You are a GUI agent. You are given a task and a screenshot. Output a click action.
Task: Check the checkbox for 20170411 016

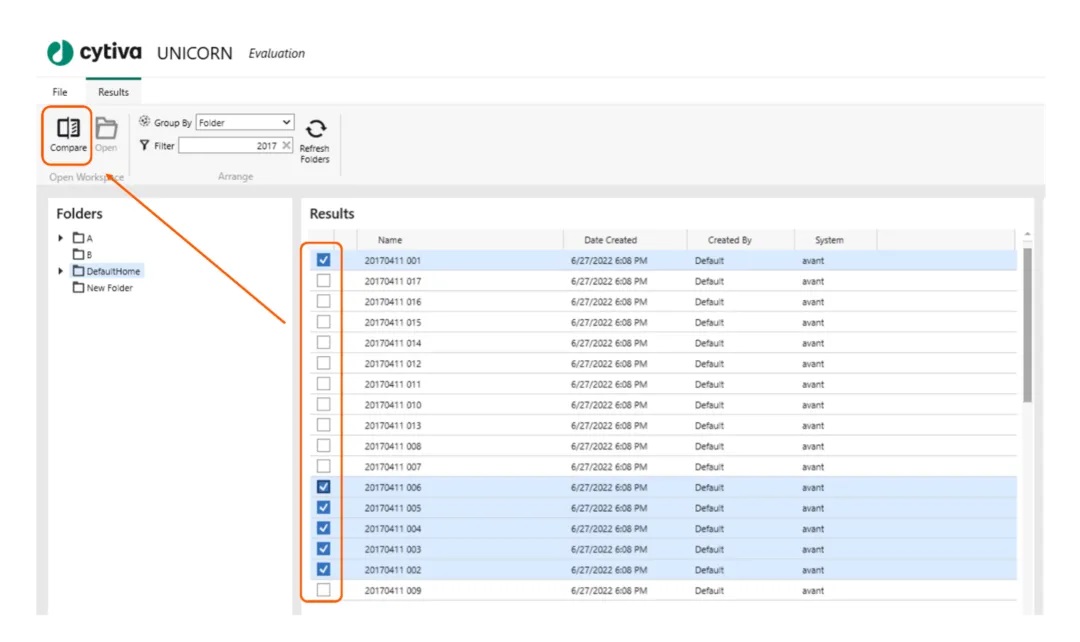click(x=323, y=302)
